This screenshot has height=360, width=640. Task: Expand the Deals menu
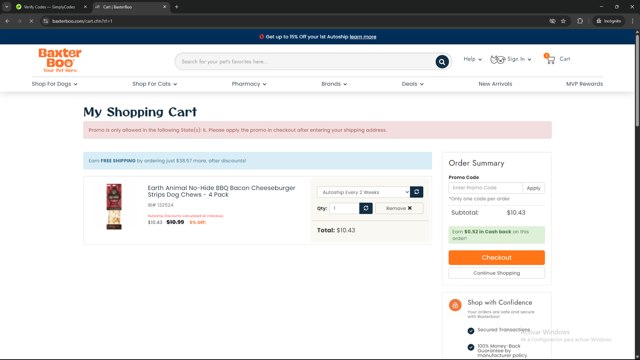point(412,84)
